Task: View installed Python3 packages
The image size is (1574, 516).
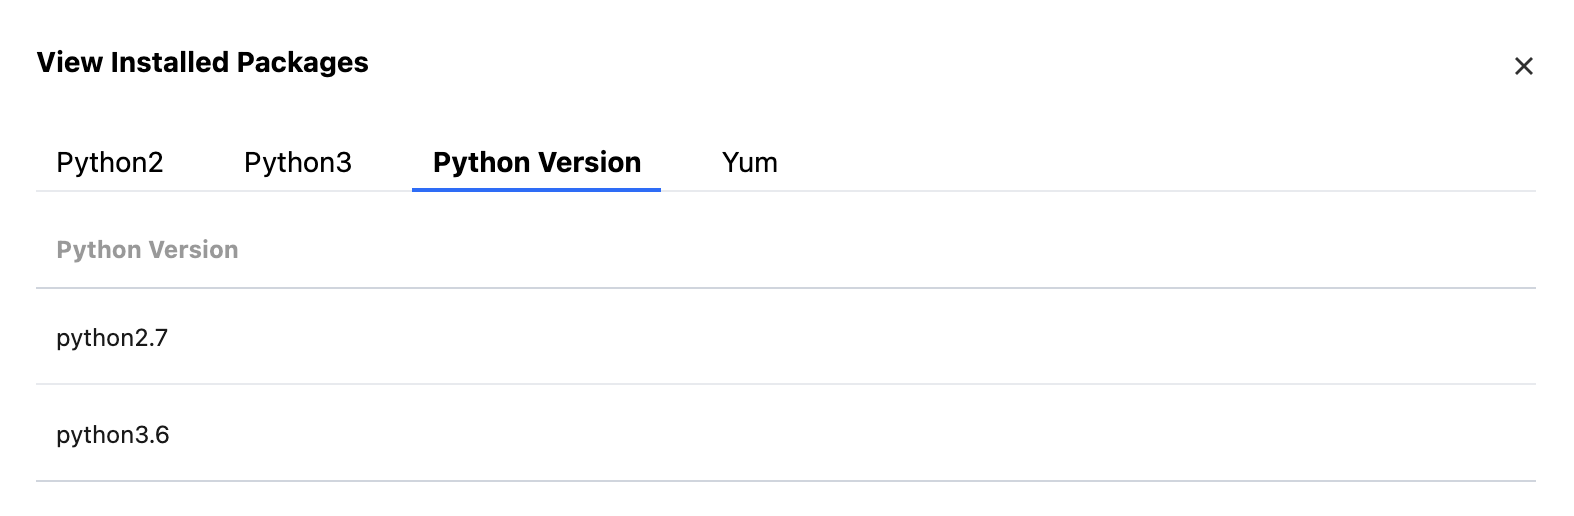Action: pos(298,162)
